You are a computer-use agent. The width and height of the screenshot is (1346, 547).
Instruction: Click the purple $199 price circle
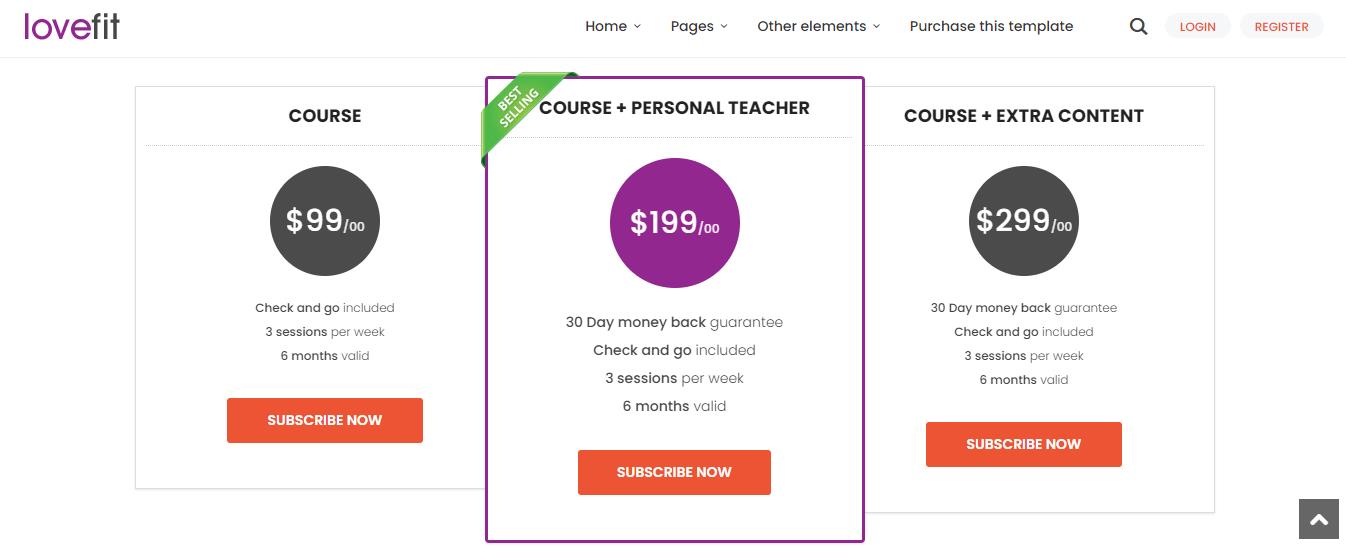tap(674, 222)
